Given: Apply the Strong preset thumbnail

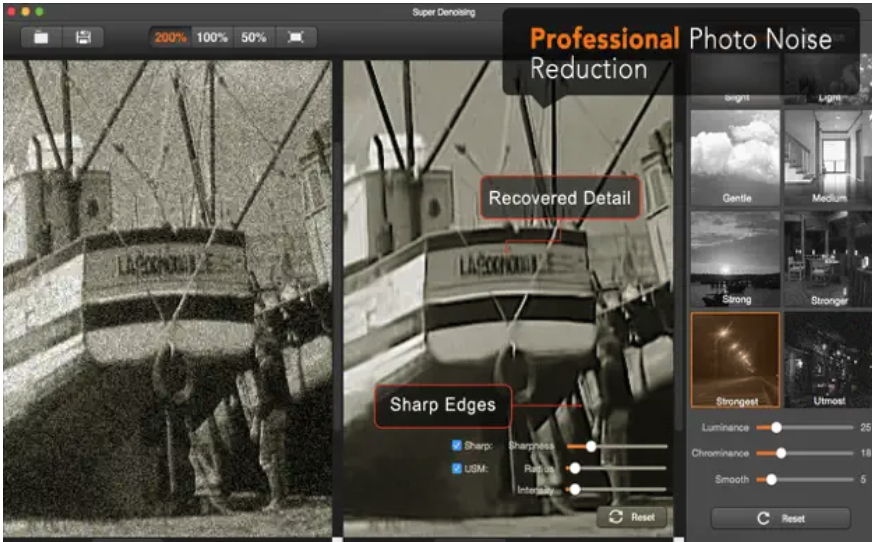Looking at the screenshot, I should (x=735, y=258).
